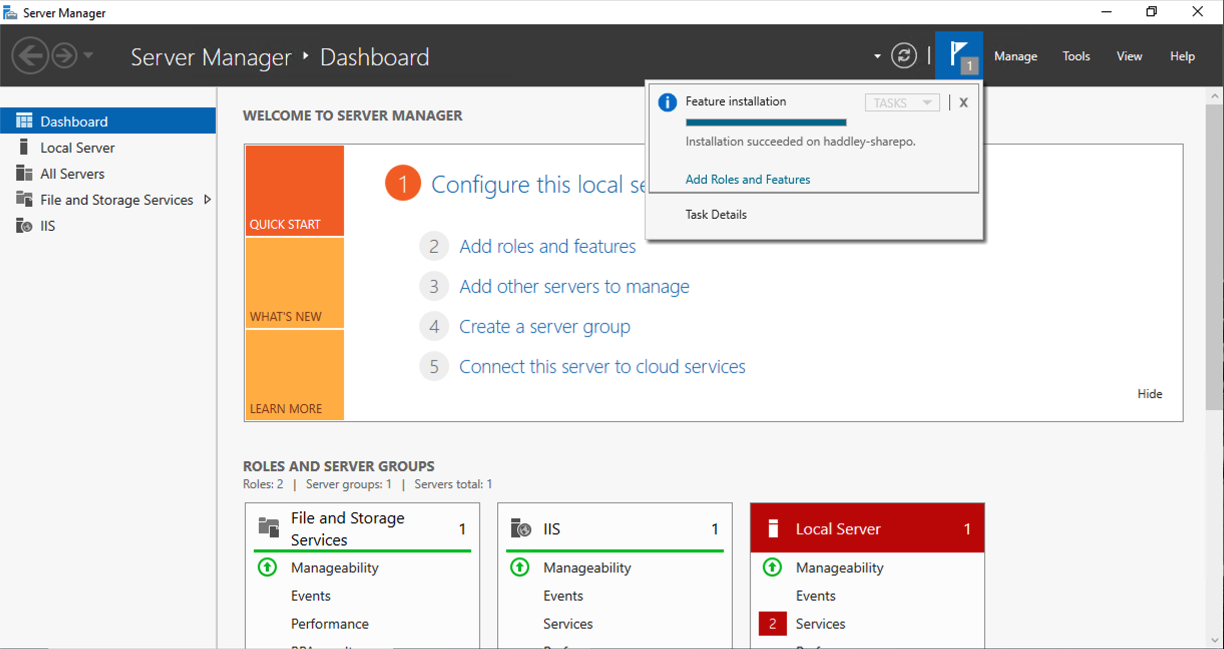
Task: Click Manageability in IIS tile
Action: pyautogui.click(x=587, y=567)
